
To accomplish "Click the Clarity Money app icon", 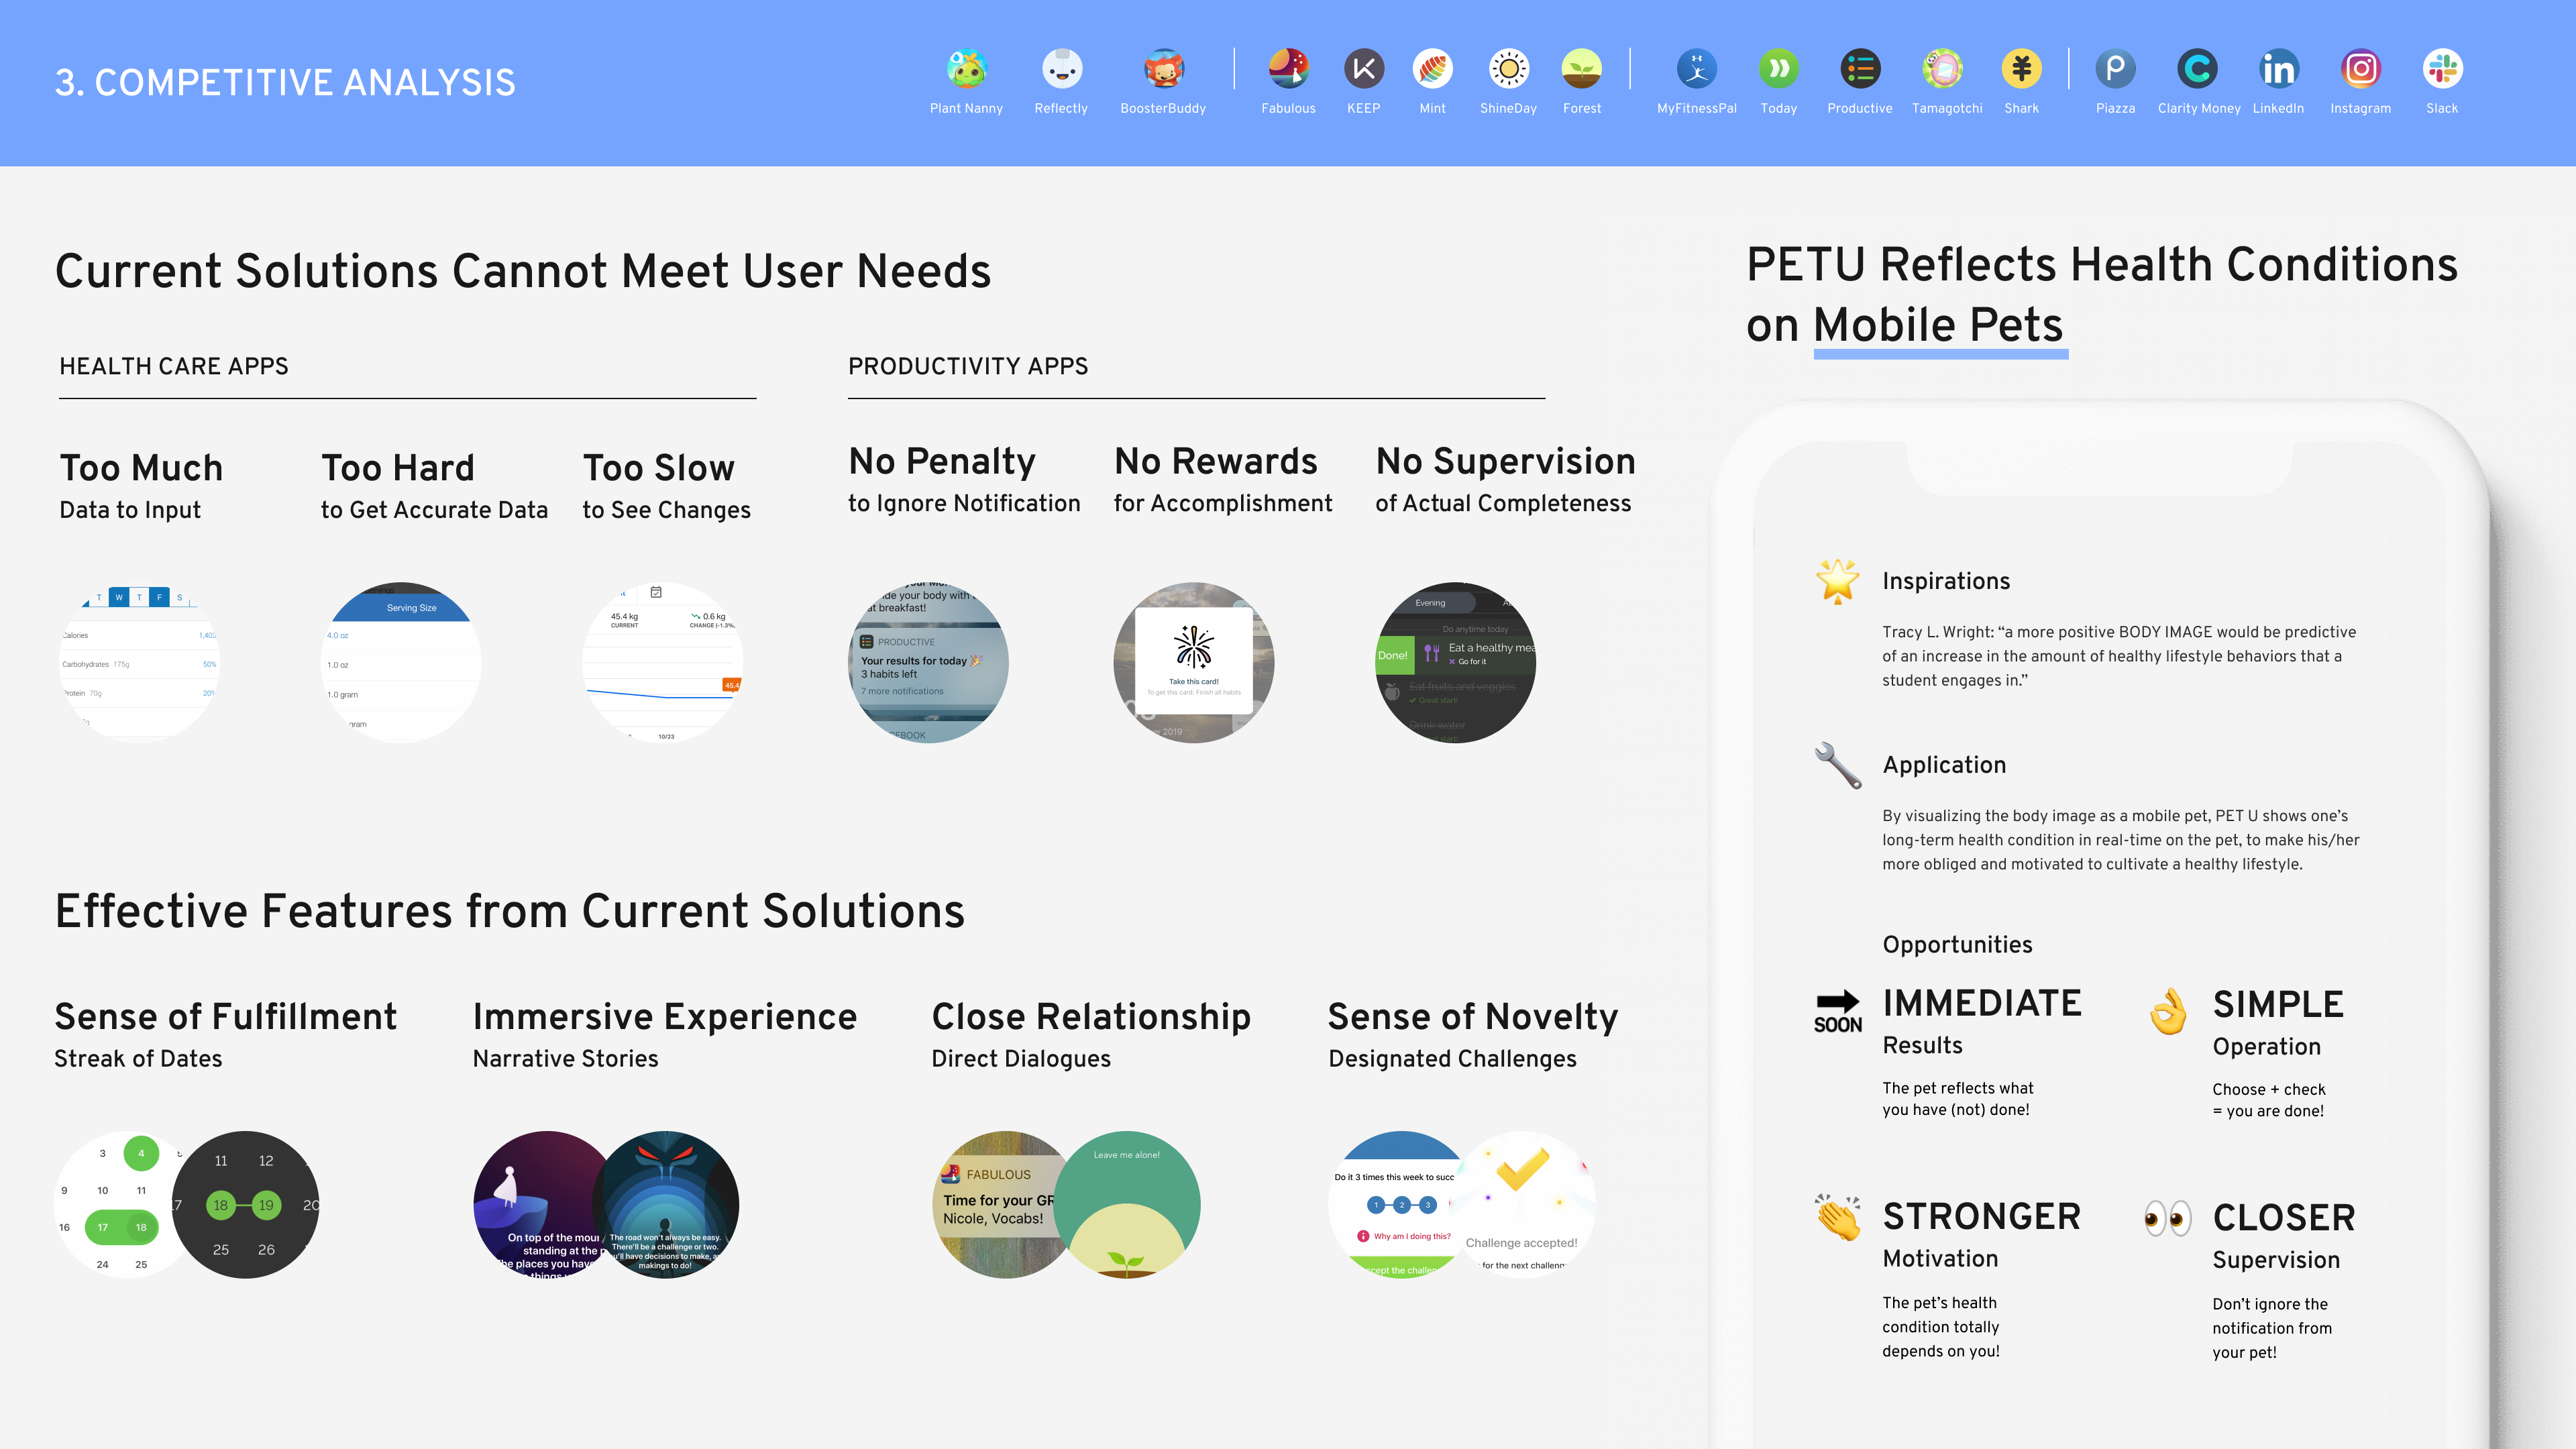I will 2197,69.
